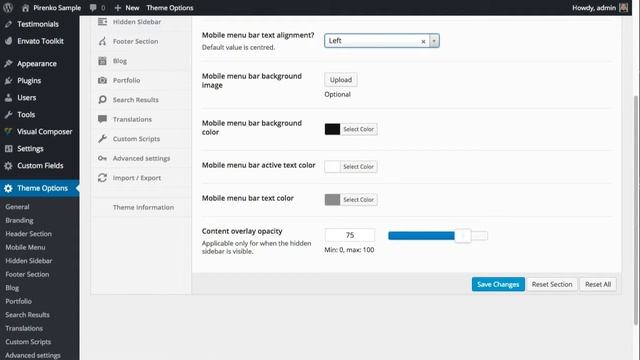Image resolution: width=640 pixels, height=360 pixels.
Task: Click the Custom Scripts wrench icon
Action: 102,139
